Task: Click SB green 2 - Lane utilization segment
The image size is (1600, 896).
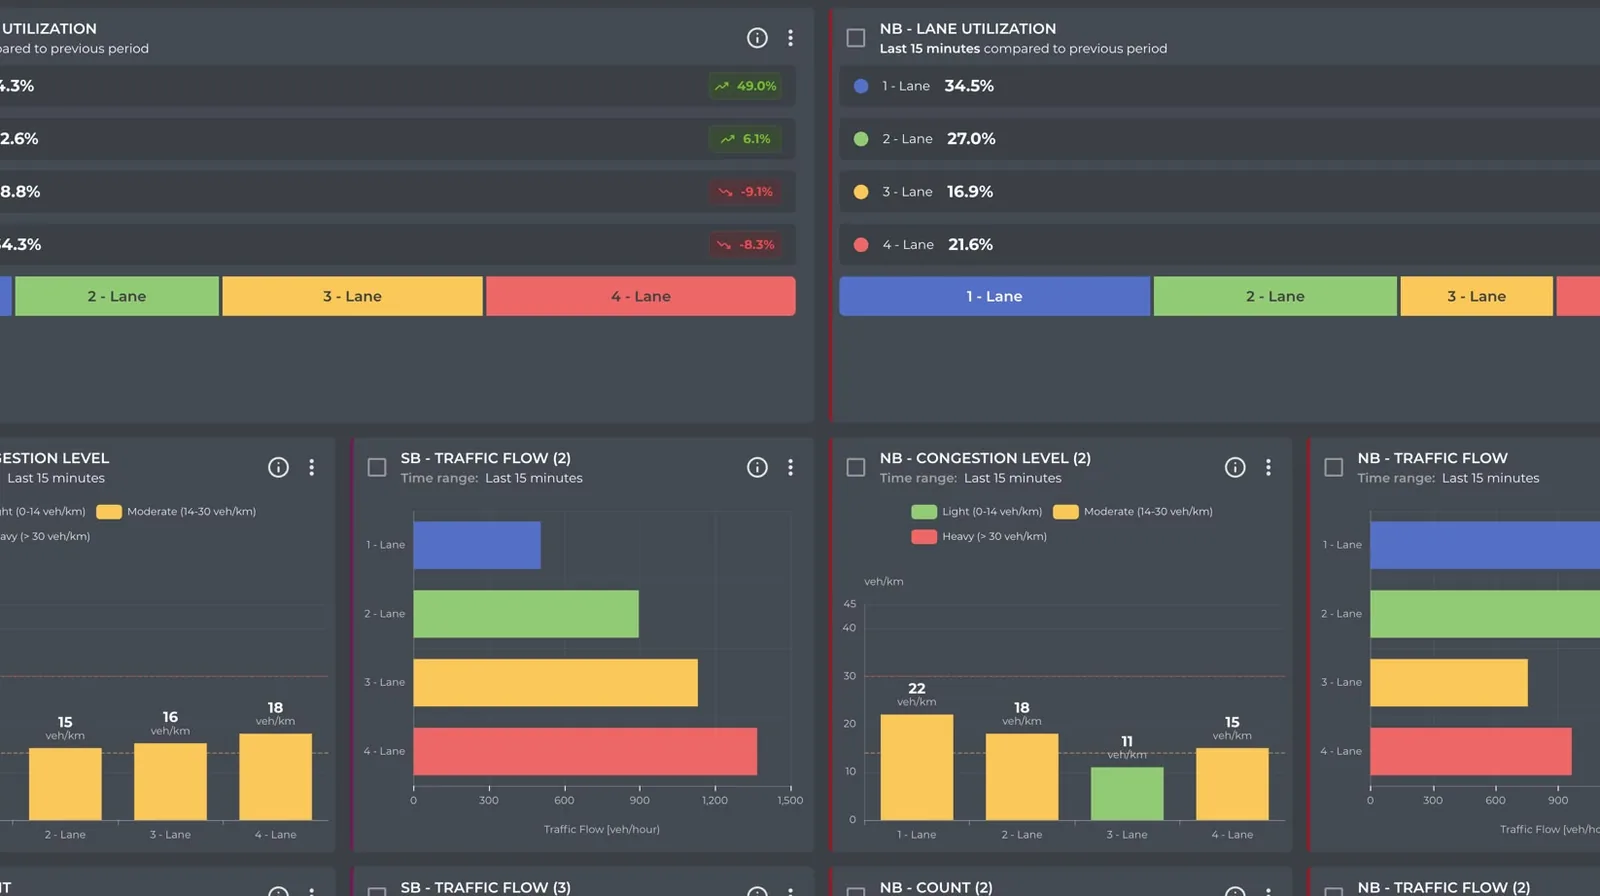Action: (117, 296)
